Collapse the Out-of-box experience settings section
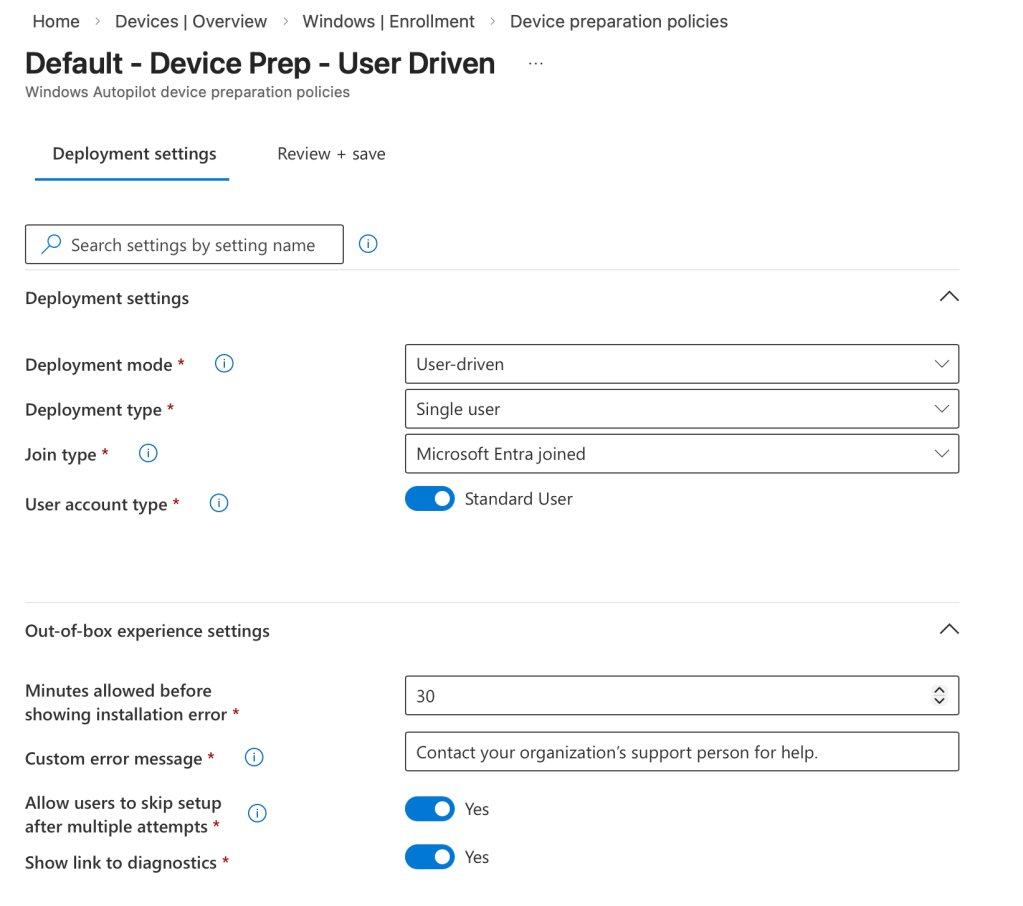1023x906 pixels. 949,630
